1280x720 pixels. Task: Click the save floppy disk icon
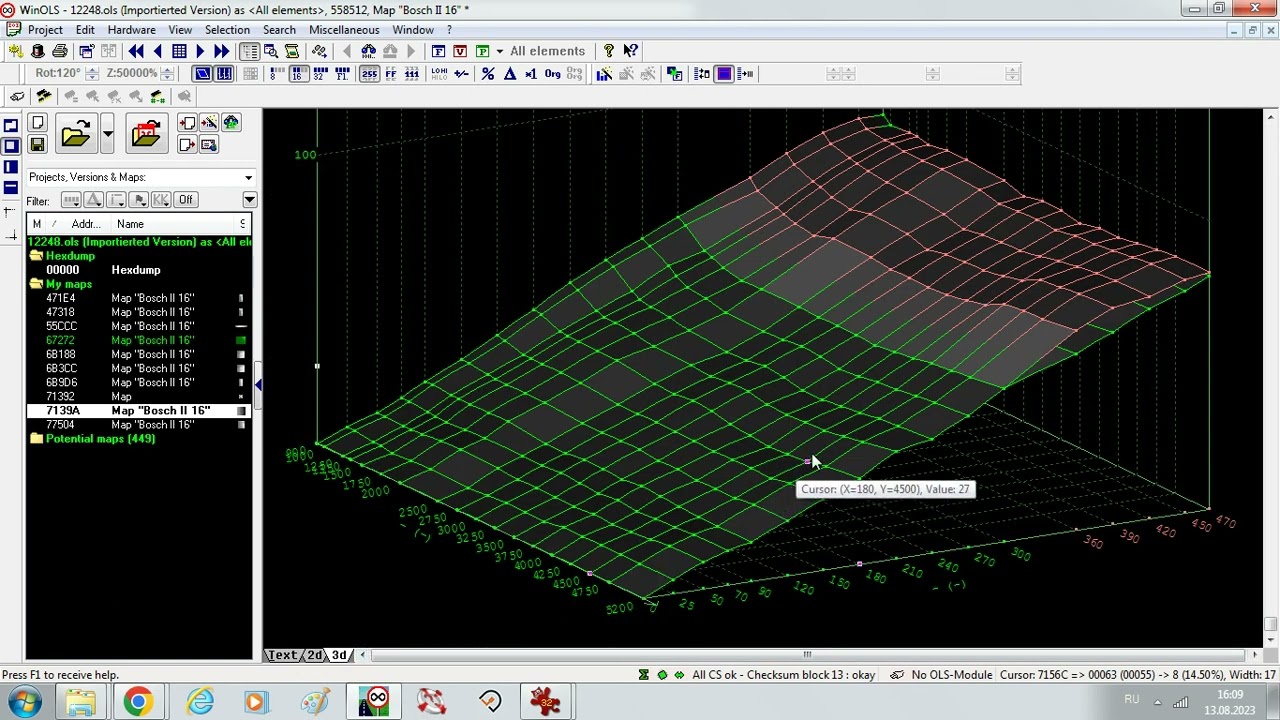[37, 145]
